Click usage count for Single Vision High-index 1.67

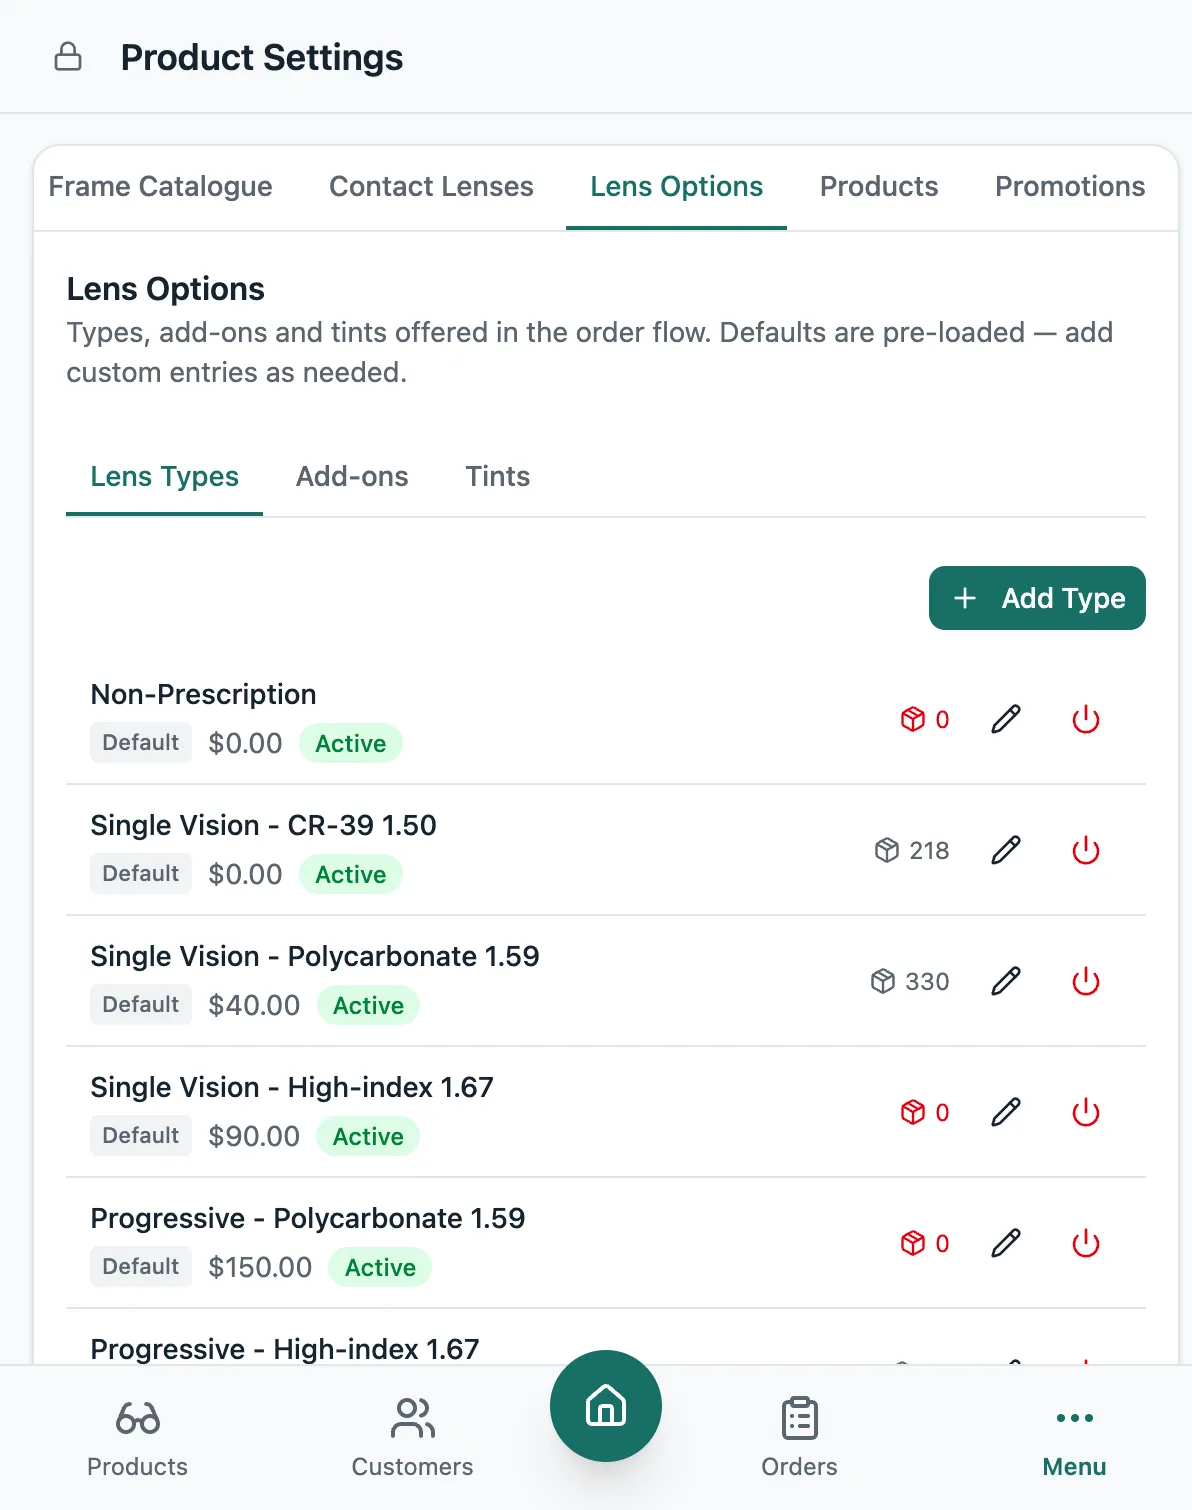(925, 1112)
